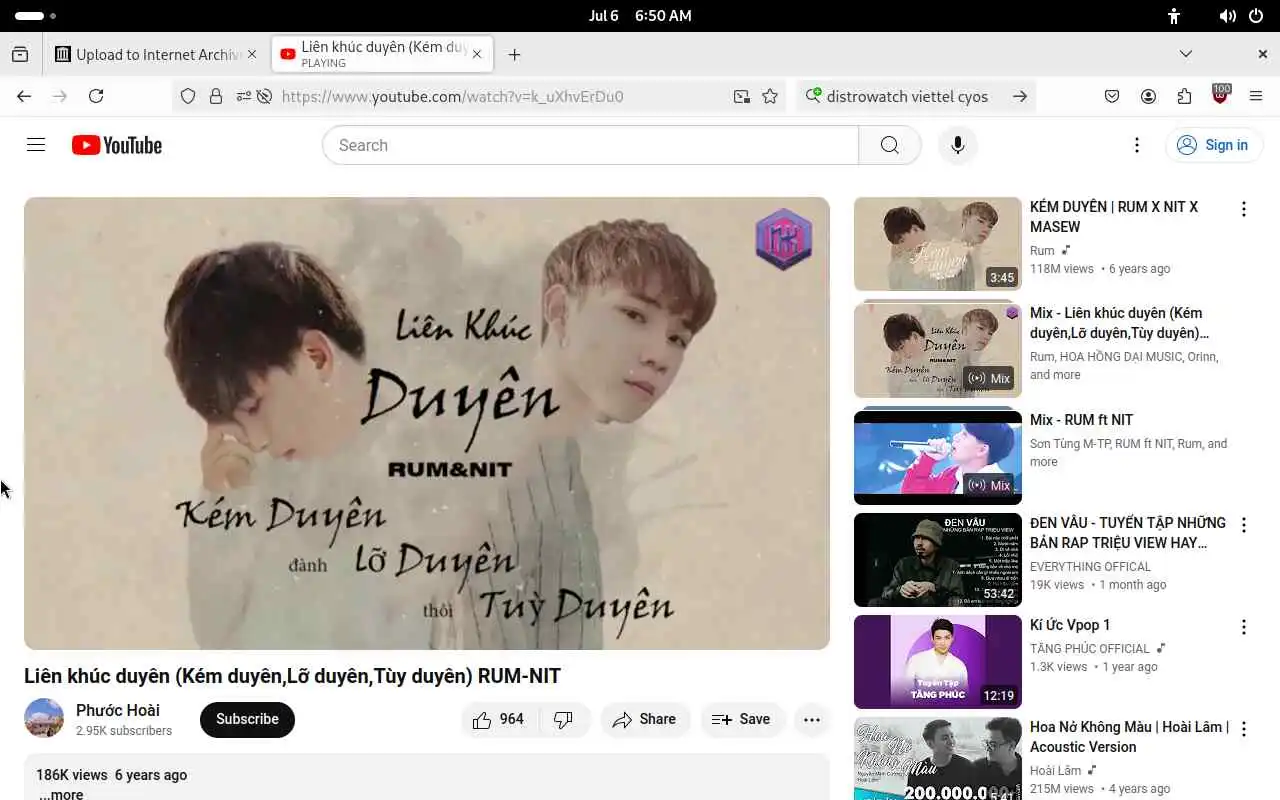Open accessibility menu in top bar
The width and height of the screenshot is (1280, 800).
point(1174,16)
